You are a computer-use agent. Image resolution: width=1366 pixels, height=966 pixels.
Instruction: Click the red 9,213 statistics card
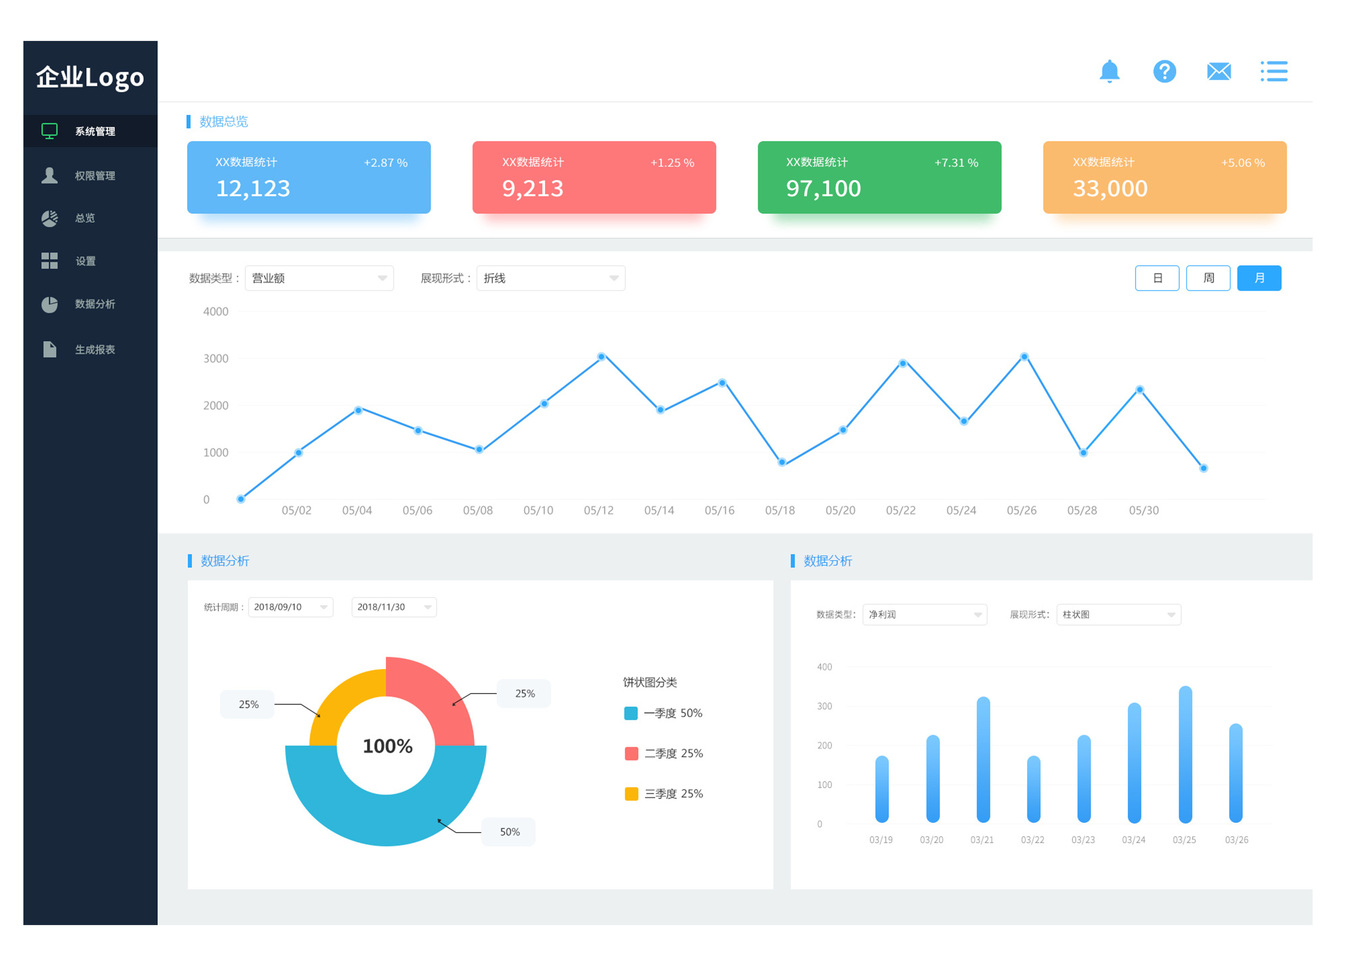(x=594, y=177)
